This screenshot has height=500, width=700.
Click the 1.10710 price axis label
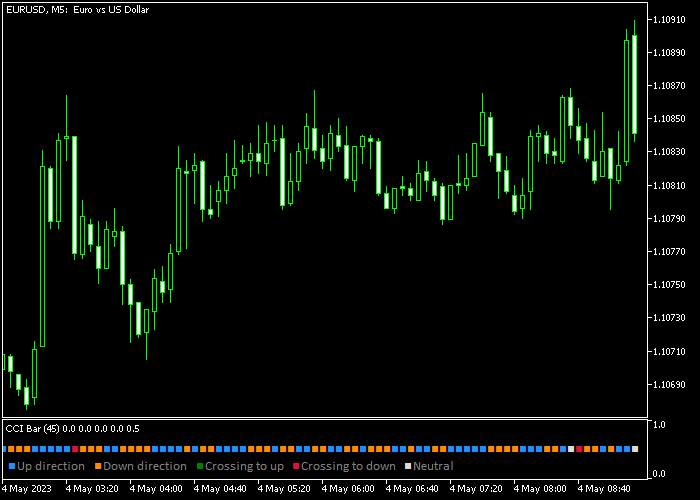(x=669, y=351)
